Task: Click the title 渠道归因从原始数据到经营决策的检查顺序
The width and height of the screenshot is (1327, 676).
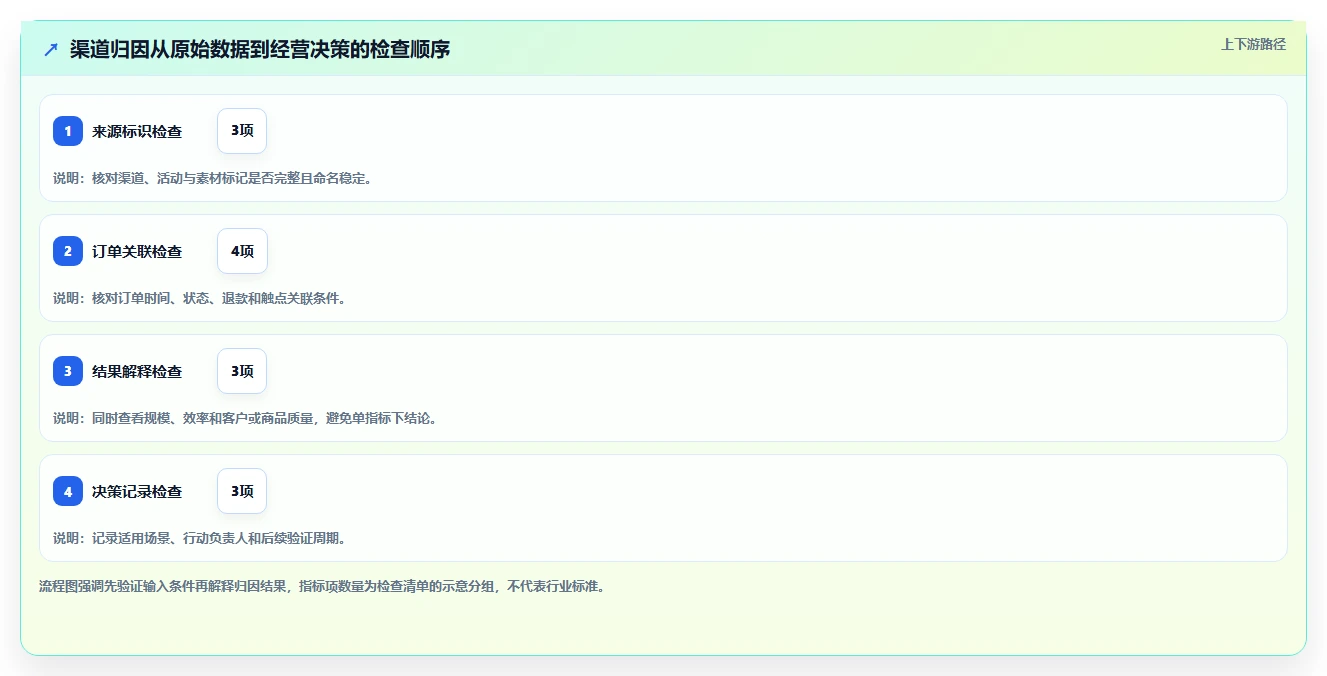Action: coord(260,49)
